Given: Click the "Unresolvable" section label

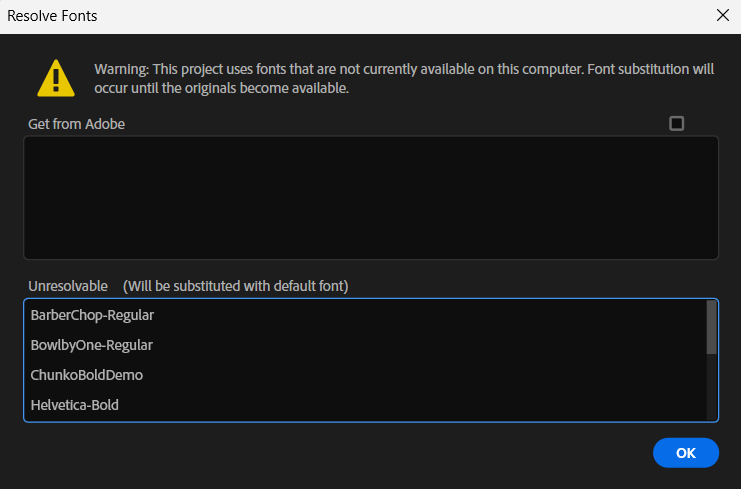Looking at the screenshot, I should tap(68, 286).
